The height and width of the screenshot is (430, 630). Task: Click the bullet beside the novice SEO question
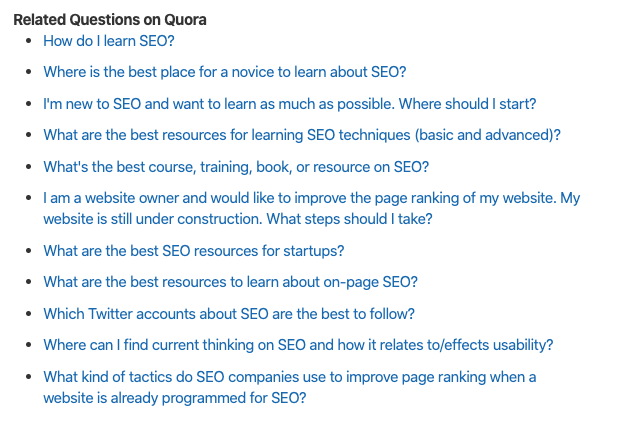pyautogui.click(x=29, y=72)
